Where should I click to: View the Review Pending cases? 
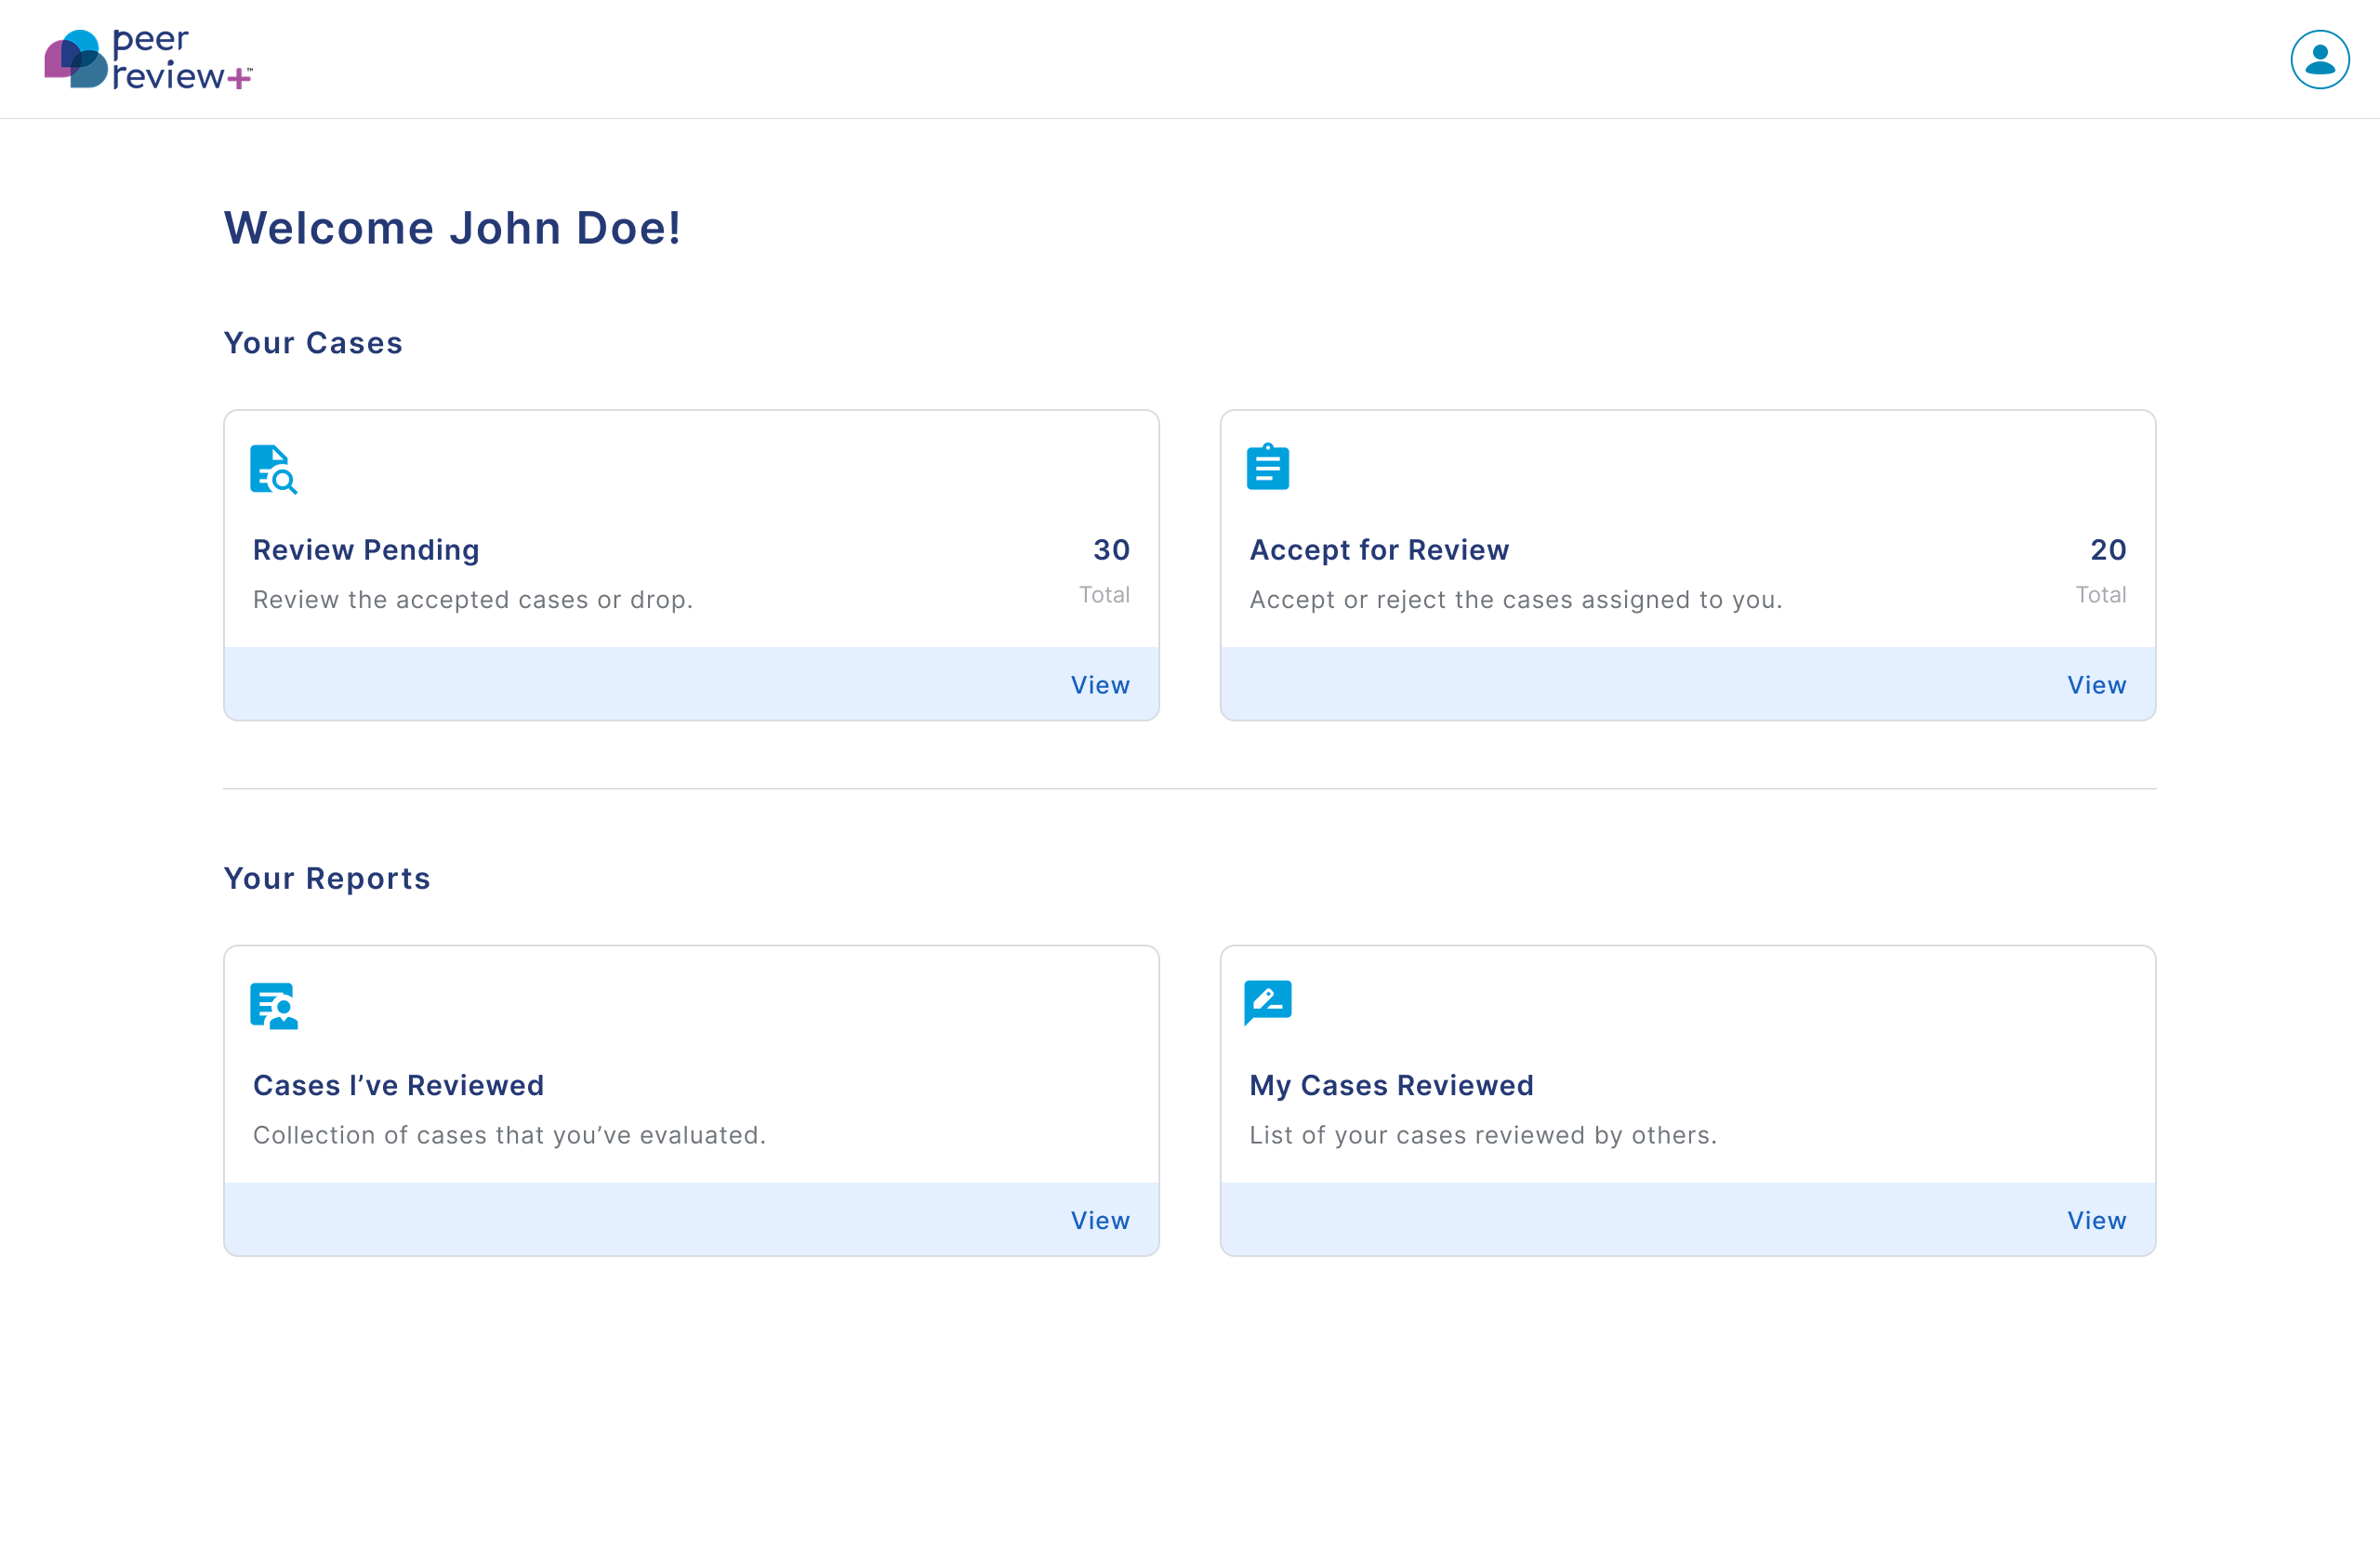point(1099,685)
